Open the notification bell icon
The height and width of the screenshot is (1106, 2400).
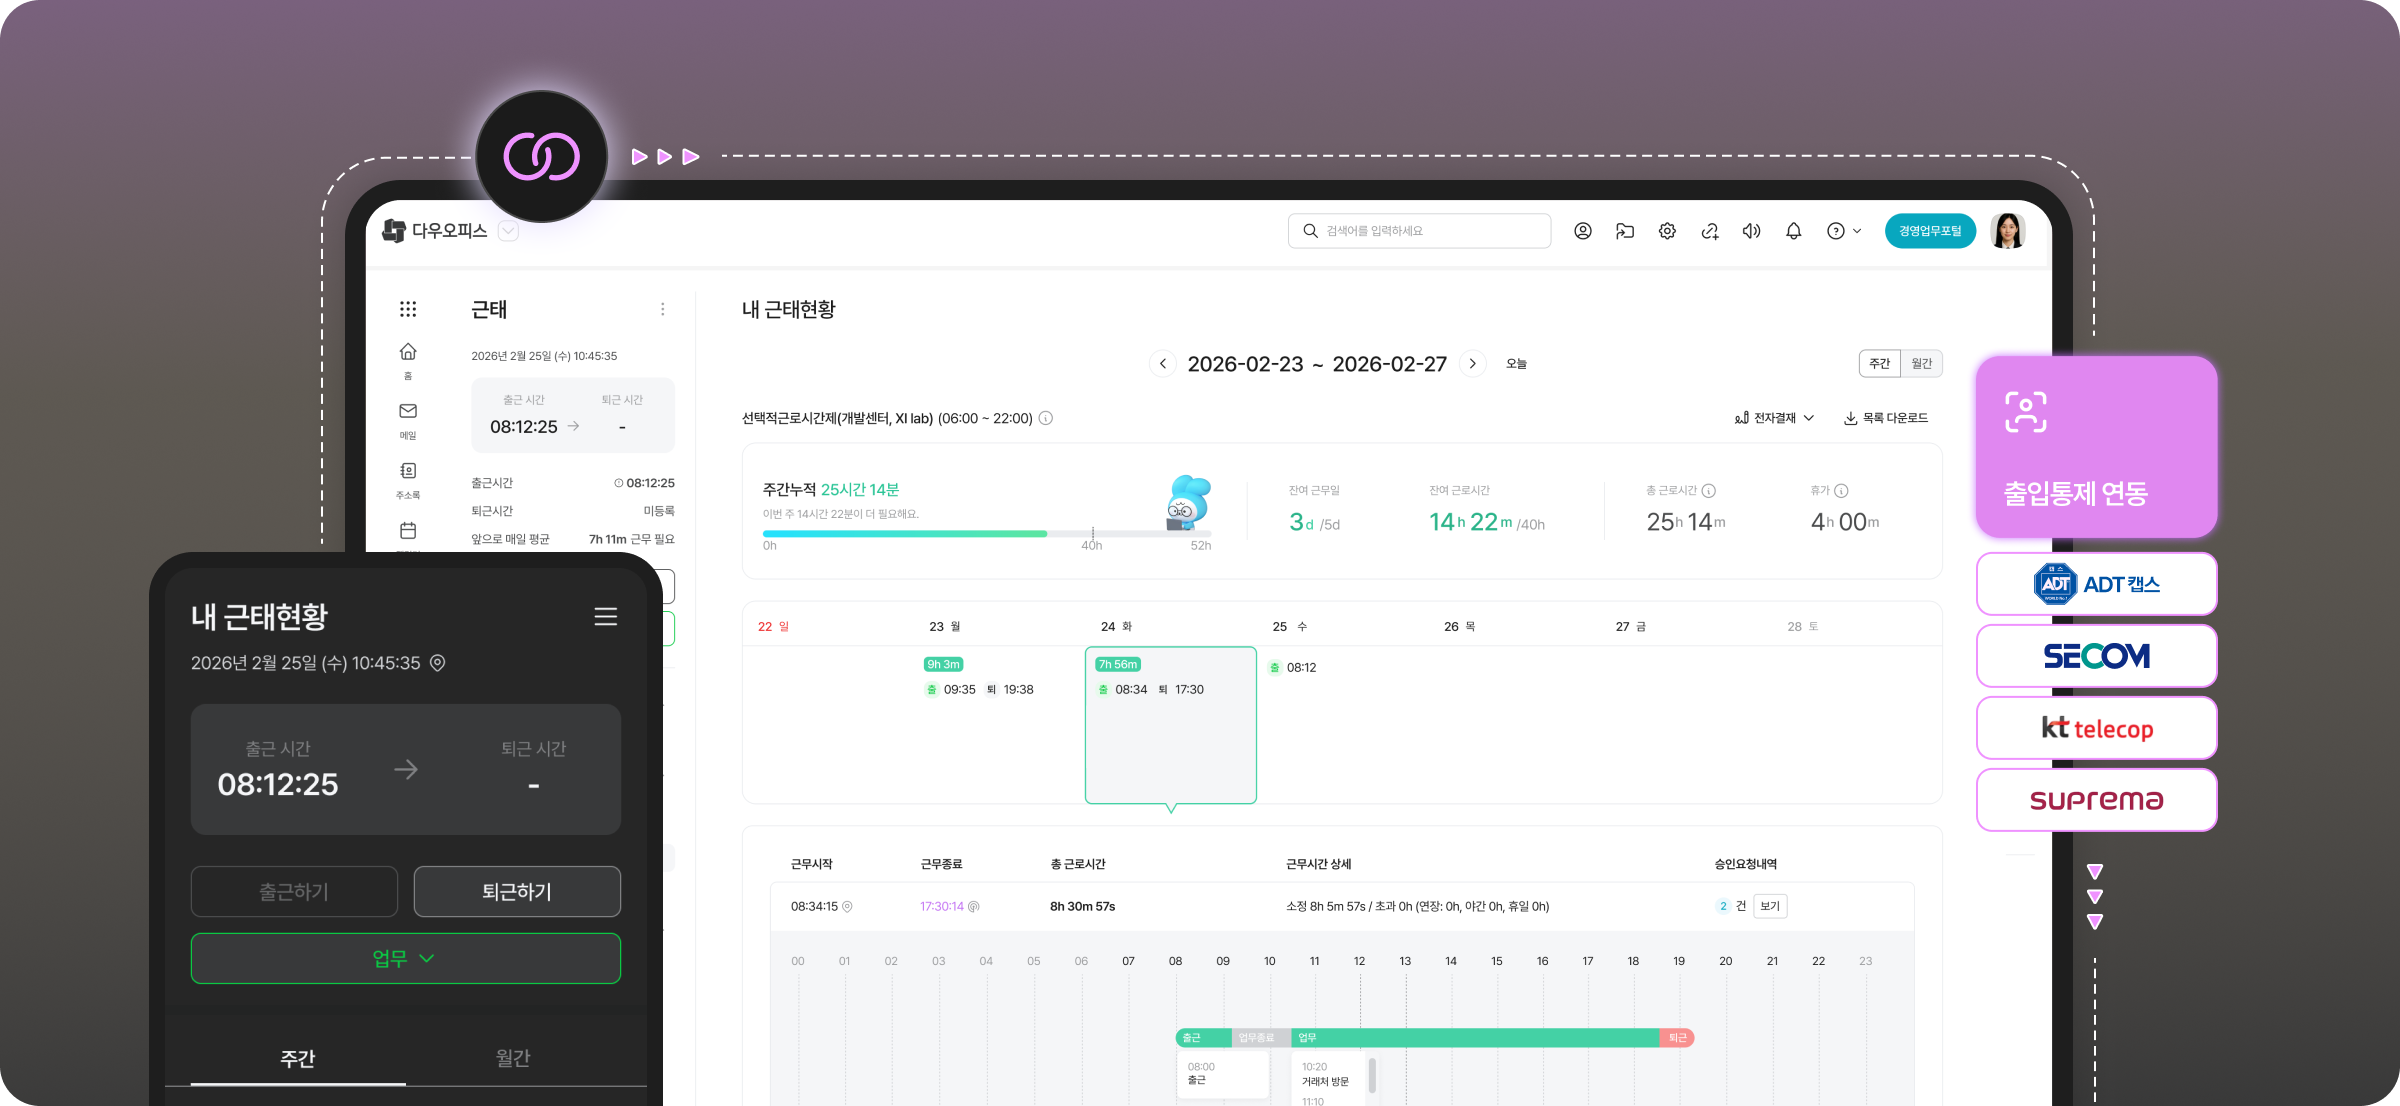[1793, 231]
